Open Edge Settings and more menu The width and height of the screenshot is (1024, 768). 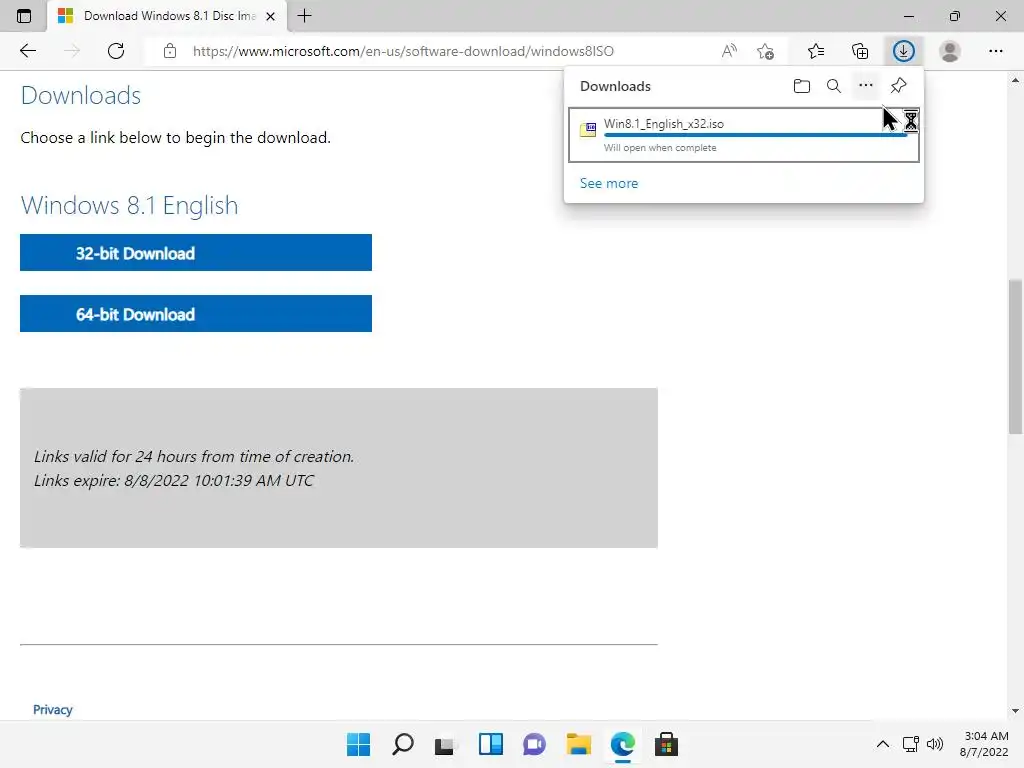[x=995, y=51]
